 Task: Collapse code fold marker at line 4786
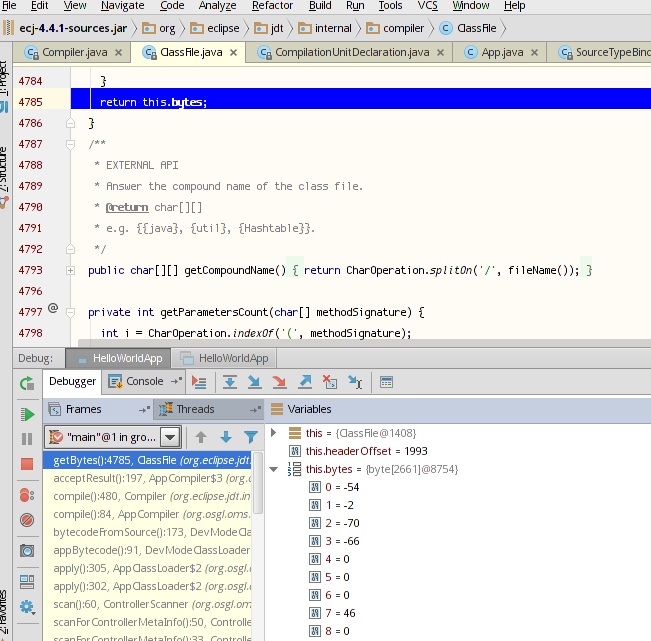pos(71,123)
